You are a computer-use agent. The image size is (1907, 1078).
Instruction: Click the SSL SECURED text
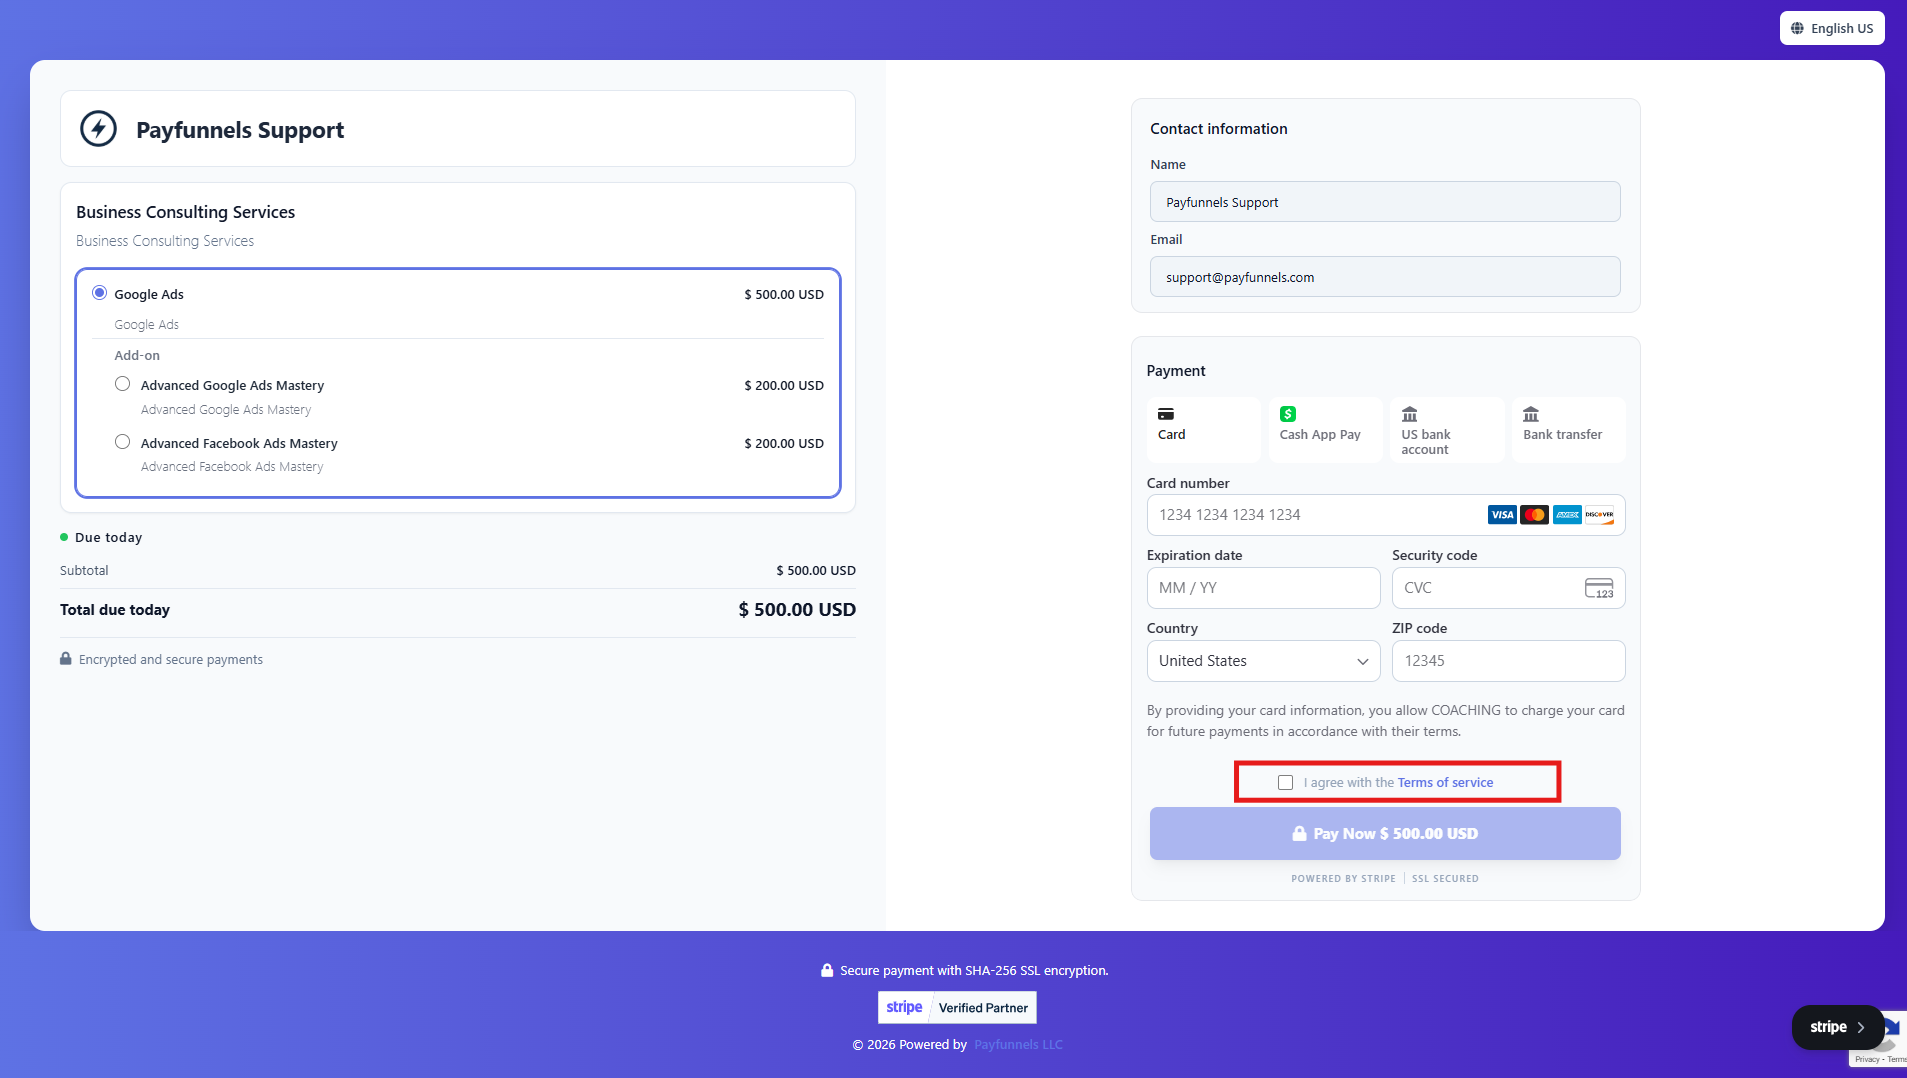[x=1445, y=879]
